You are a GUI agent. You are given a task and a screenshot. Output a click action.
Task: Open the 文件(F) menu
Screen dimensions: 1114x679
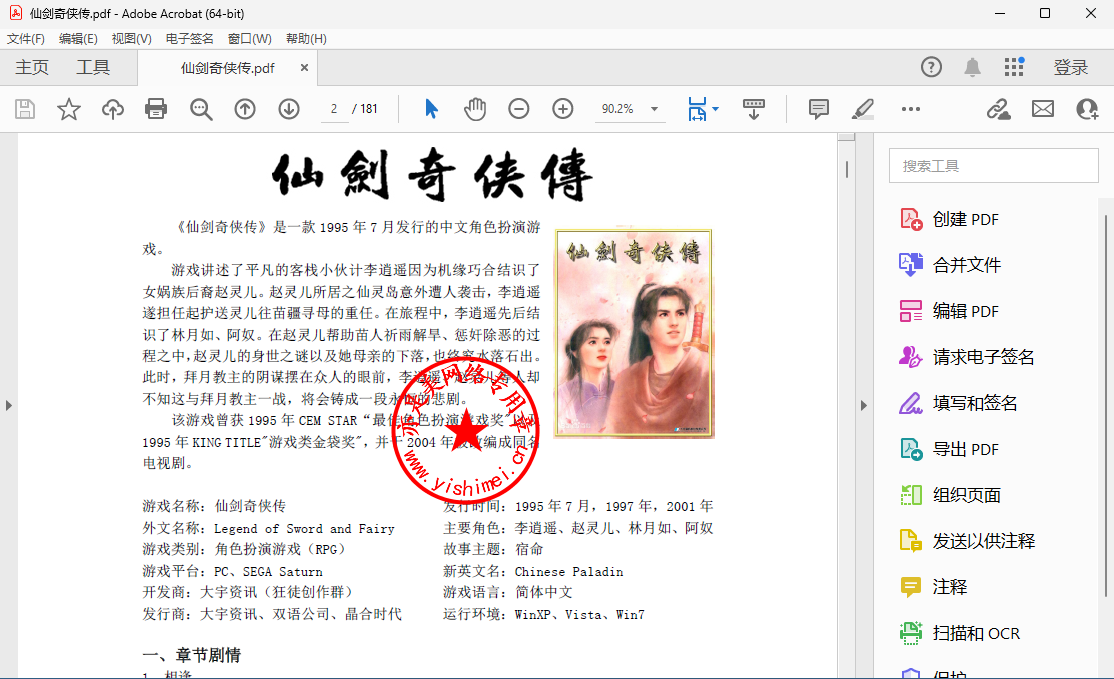tap(26, 39)
